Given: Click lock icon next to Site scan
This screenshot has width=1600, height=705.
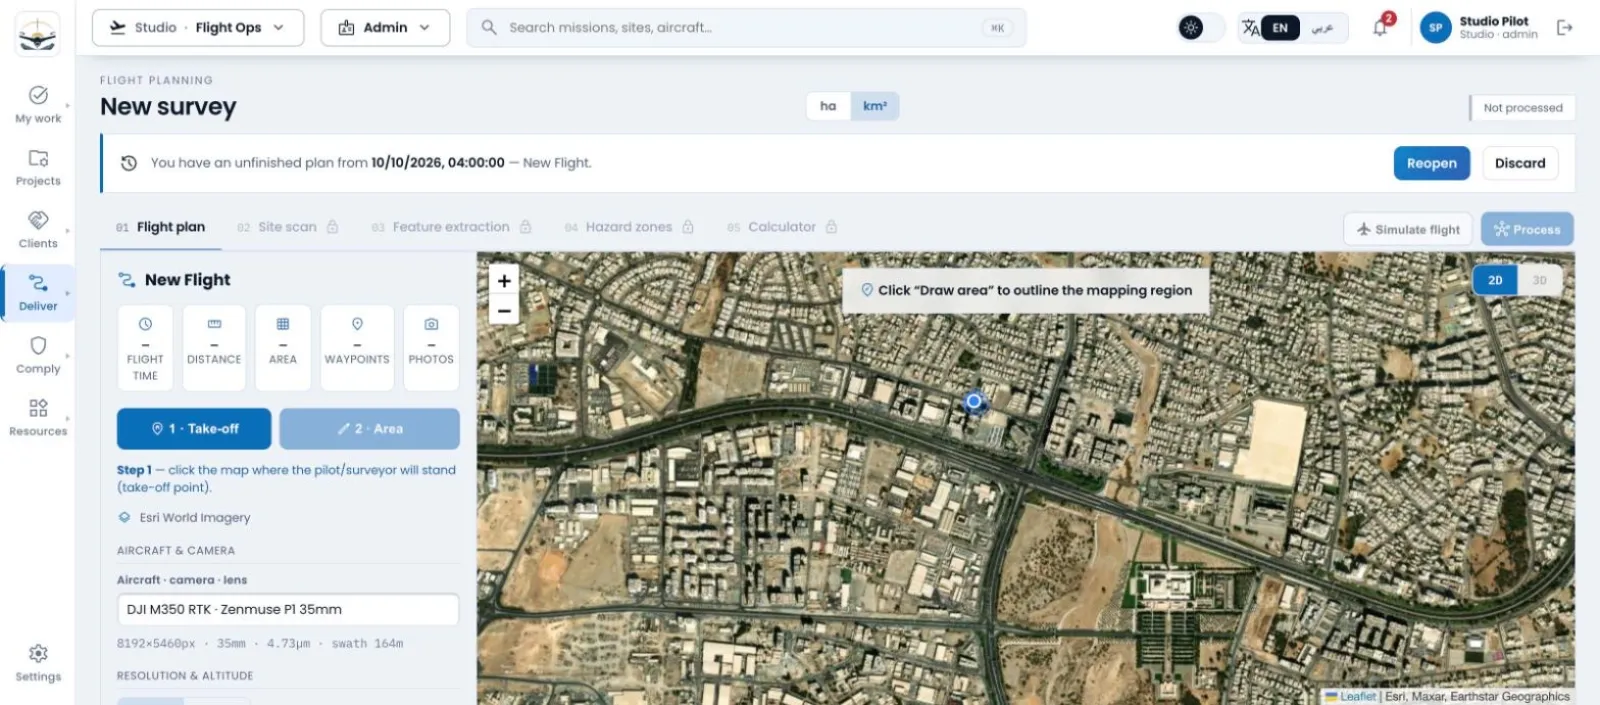Looking at the screenshot, I should pos(333,227).
